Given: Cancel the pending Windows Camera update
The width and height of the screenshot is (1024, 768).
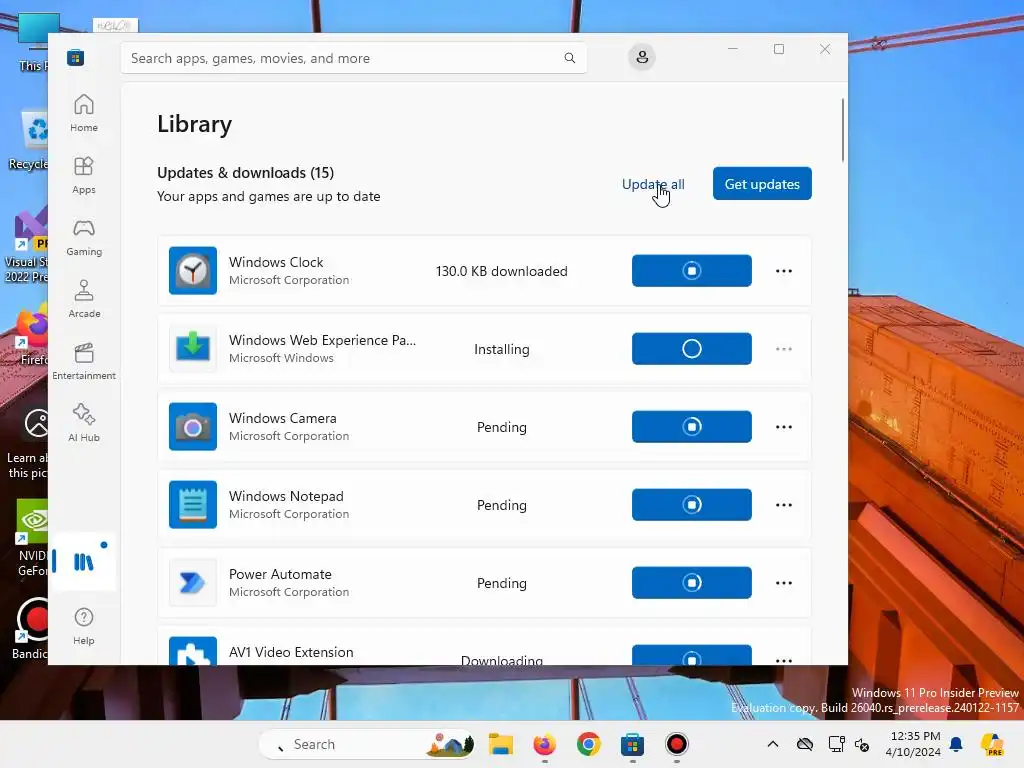Looking at the screenshot, I should (x=692, y=426).
